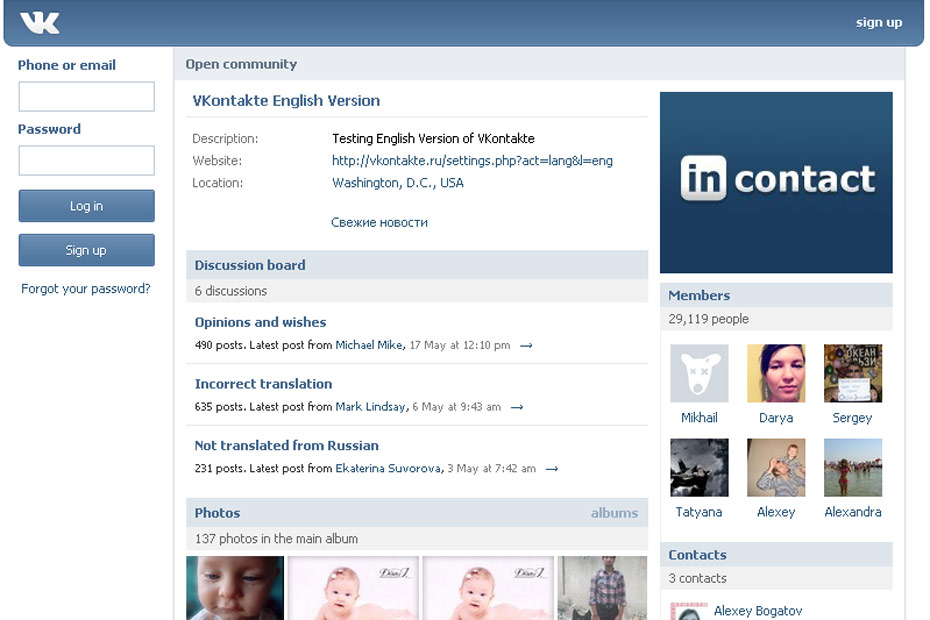The width and height of the screenshot is (930, 620).
Task: Select the Testing English Version of VKontakte description
Action: coord(433,139)
